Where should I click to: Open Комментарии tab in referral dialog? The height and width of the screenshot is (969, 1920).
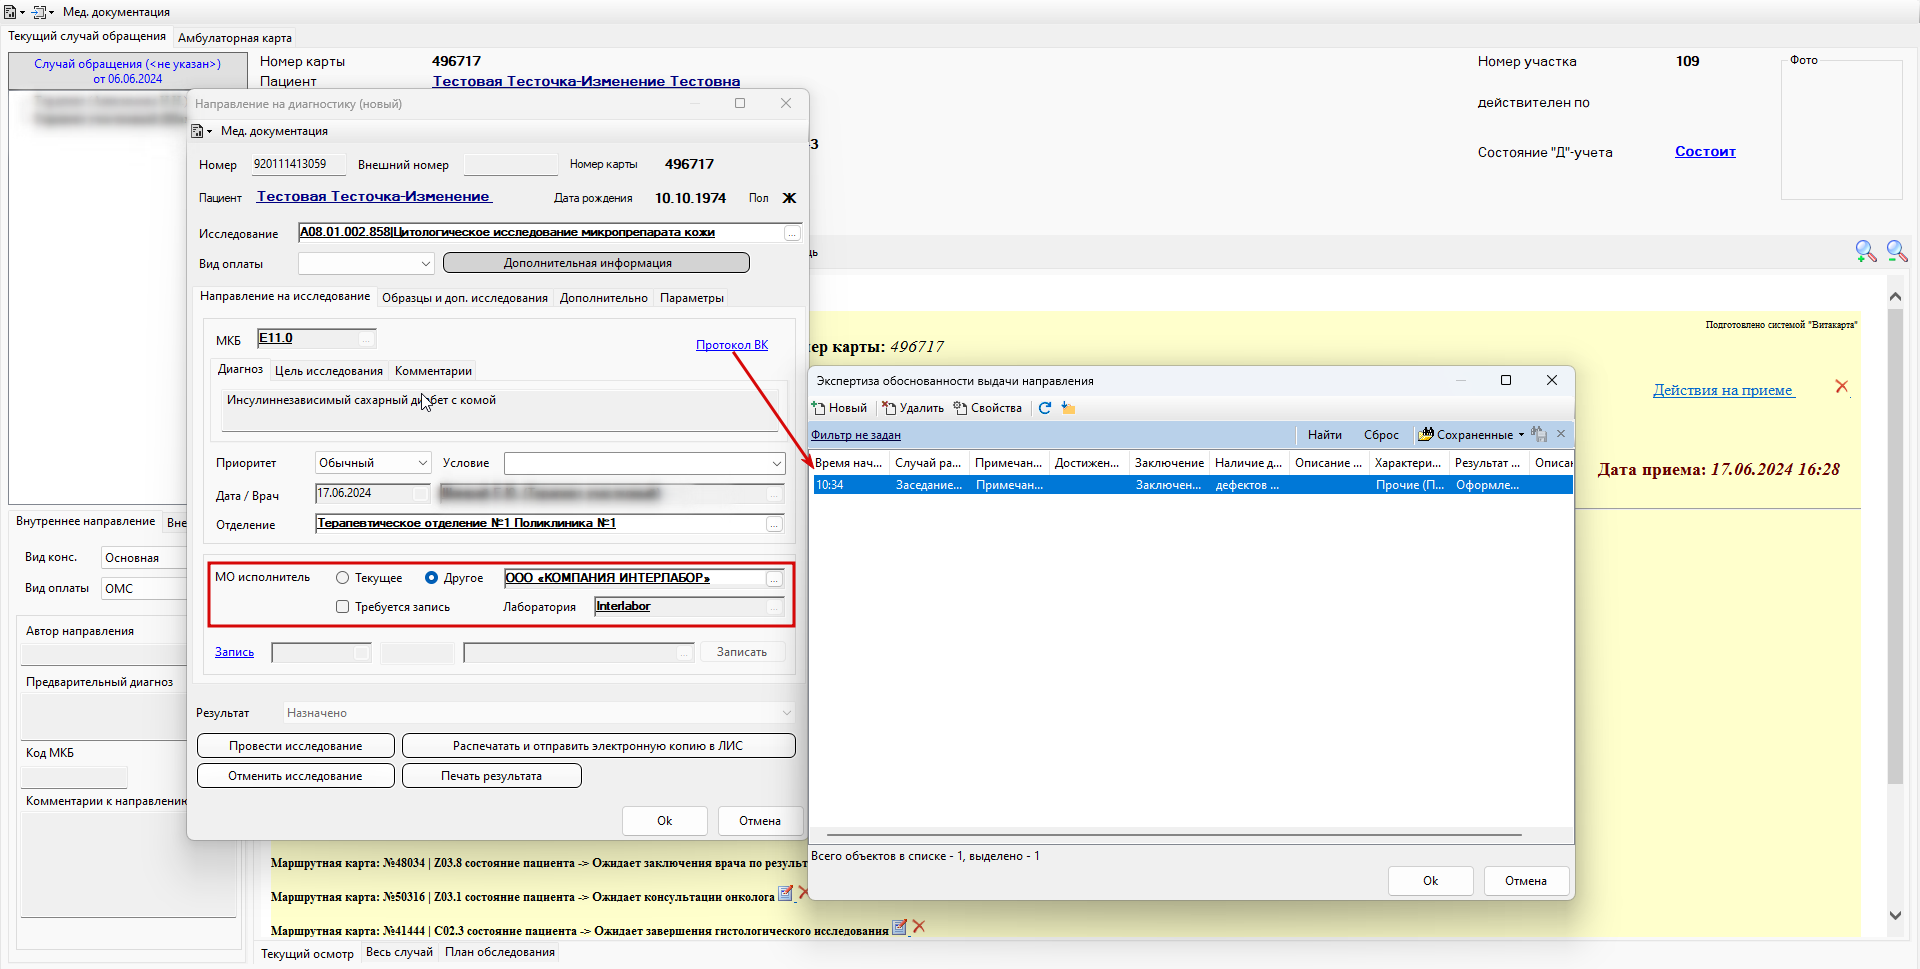(433, 371)
